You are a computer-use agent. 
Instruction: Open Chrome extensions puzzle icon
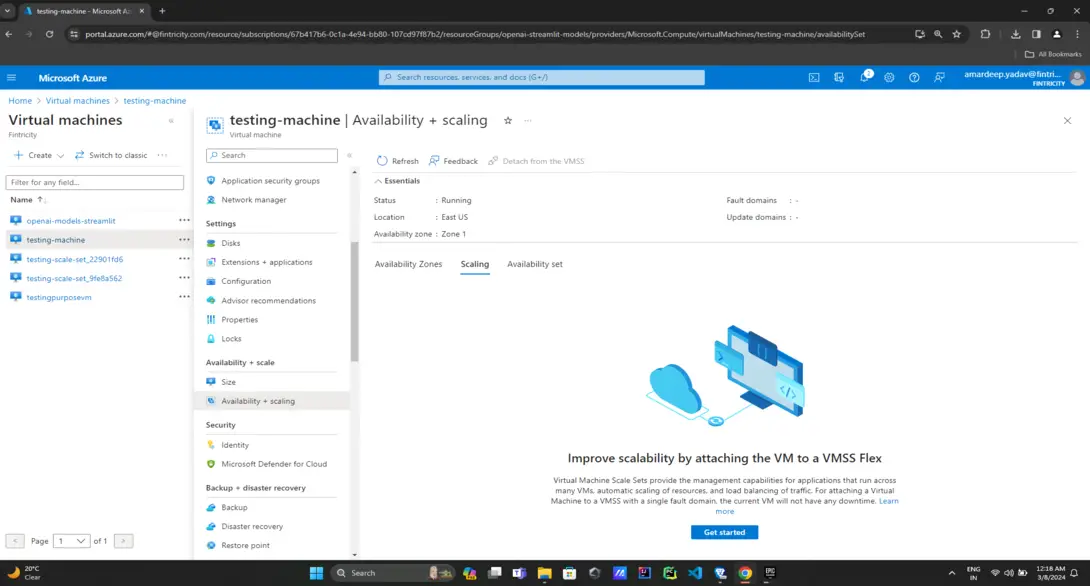pos(985,34)
